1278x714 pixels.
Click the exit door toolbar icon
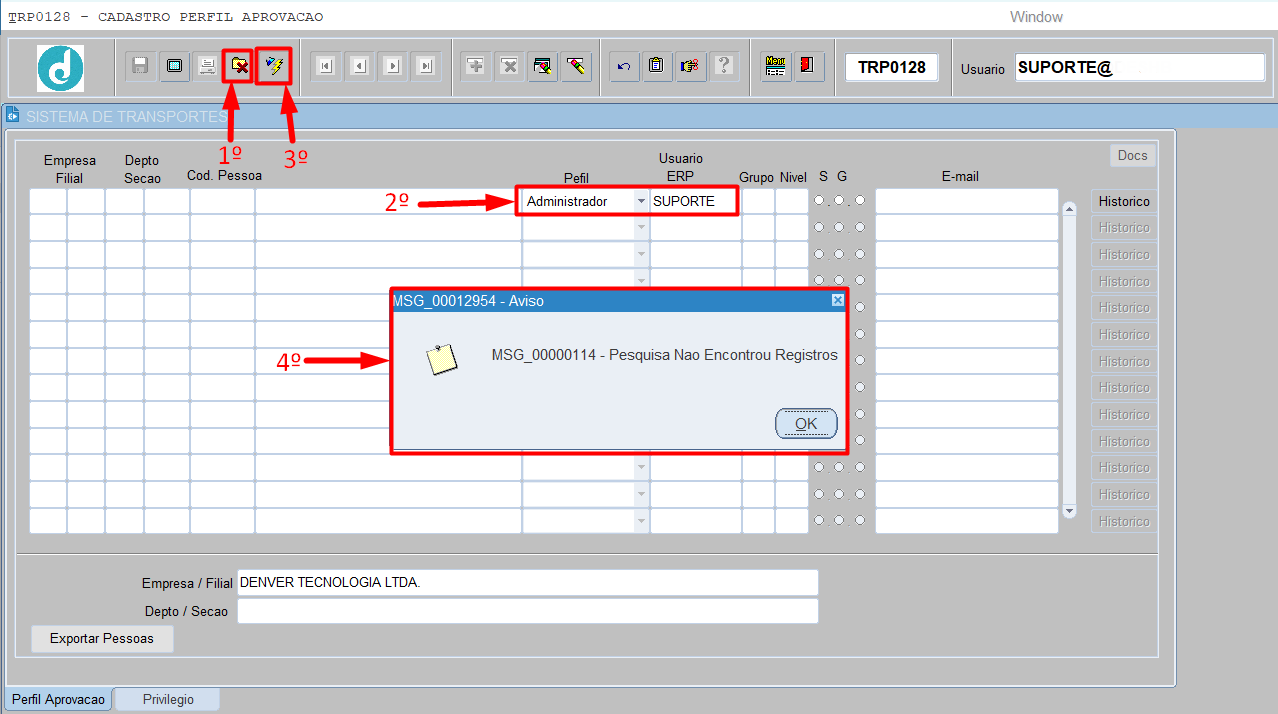(x=807, y=66)
